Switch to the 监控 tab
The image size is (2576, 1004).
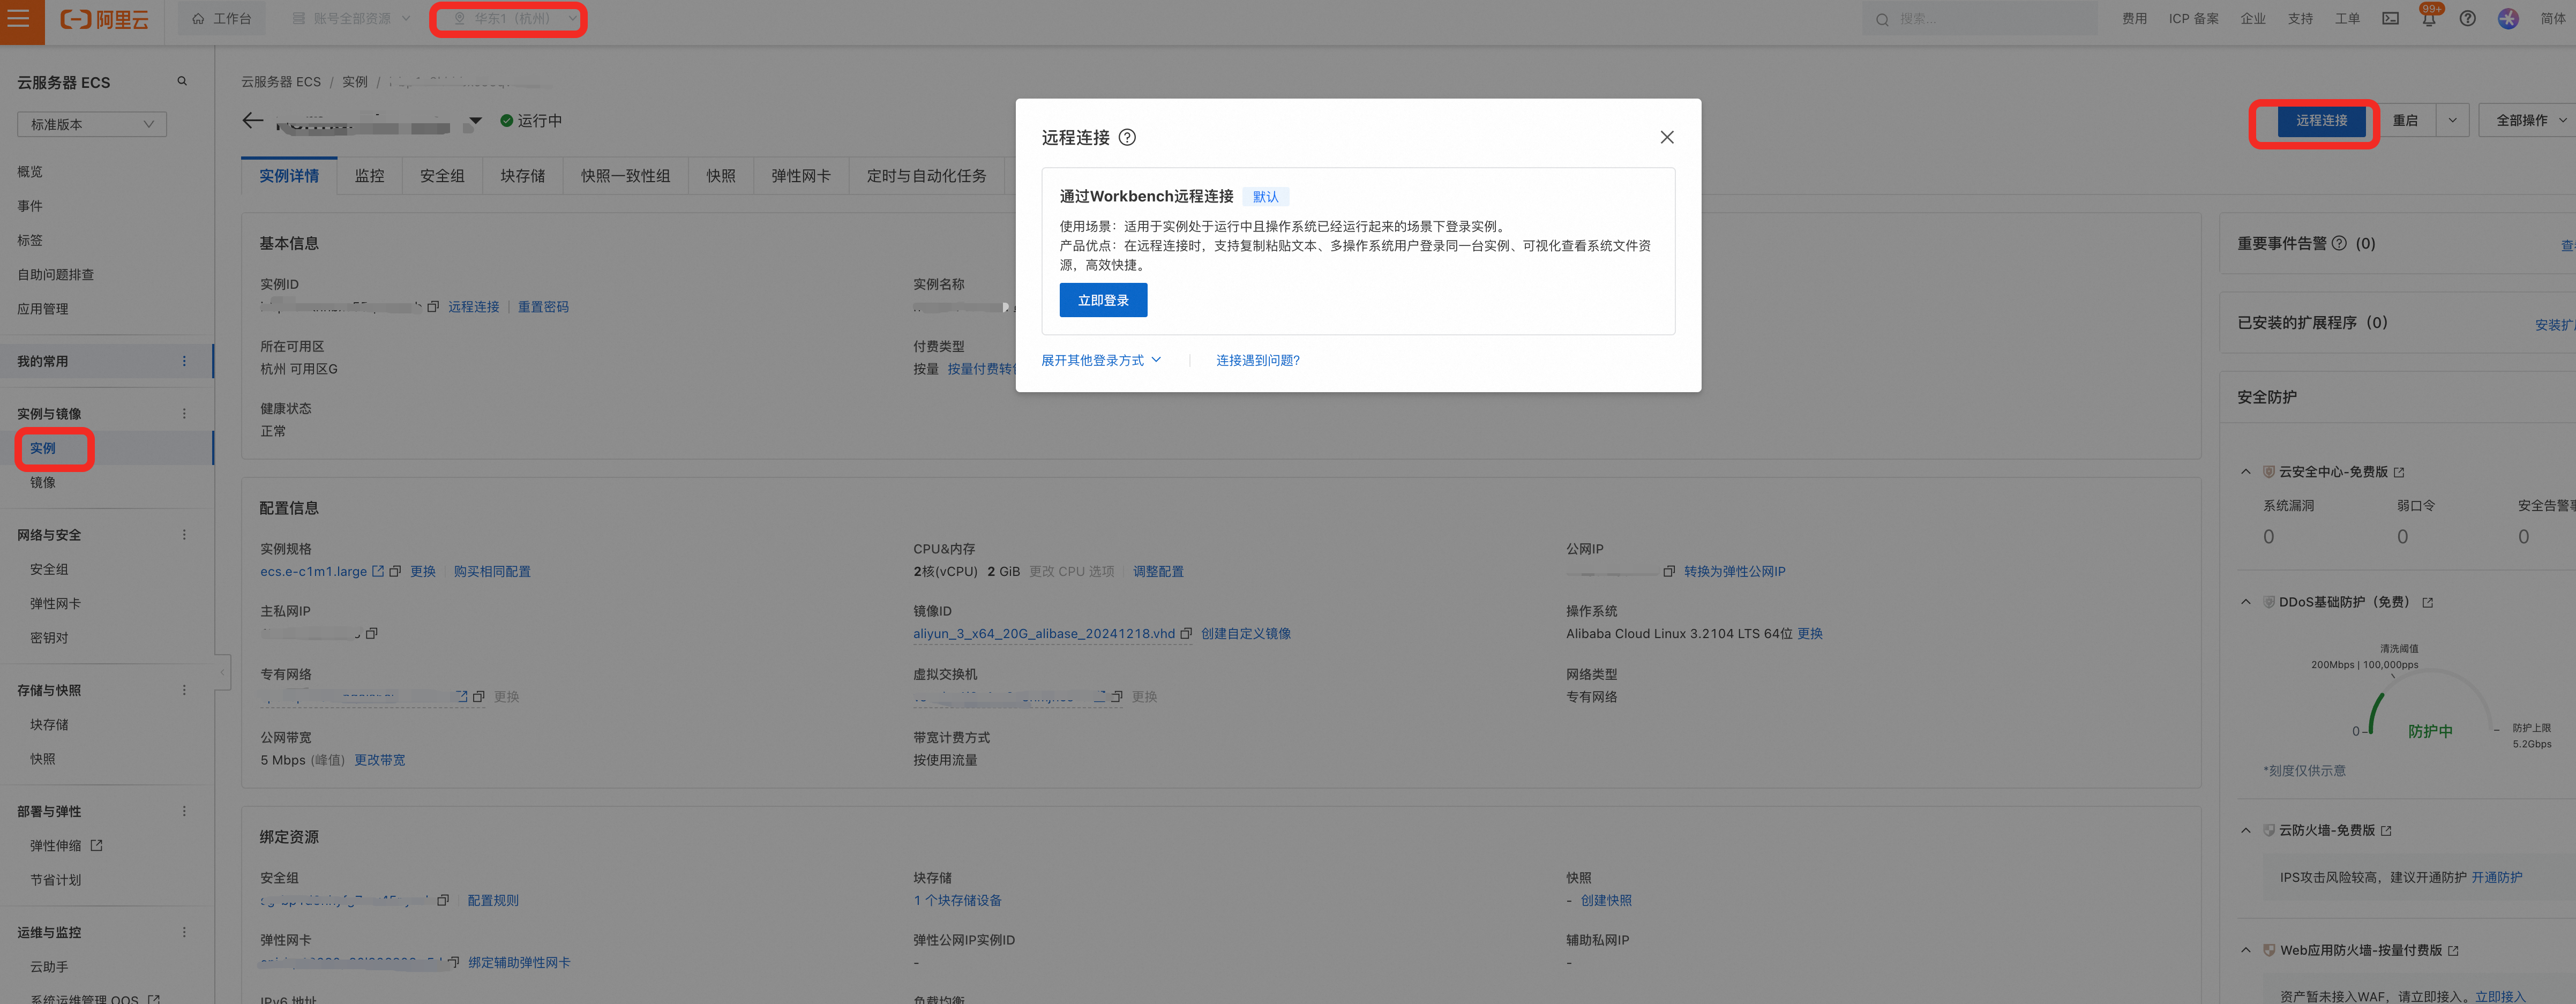[x=369, y=176]
